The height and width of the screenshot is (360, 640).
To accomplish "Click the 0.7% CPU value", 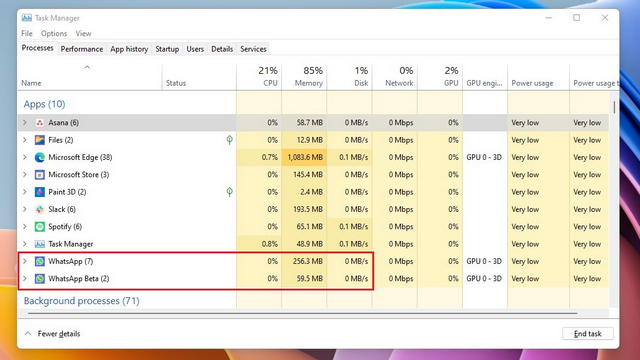I will tap(270, 157).
